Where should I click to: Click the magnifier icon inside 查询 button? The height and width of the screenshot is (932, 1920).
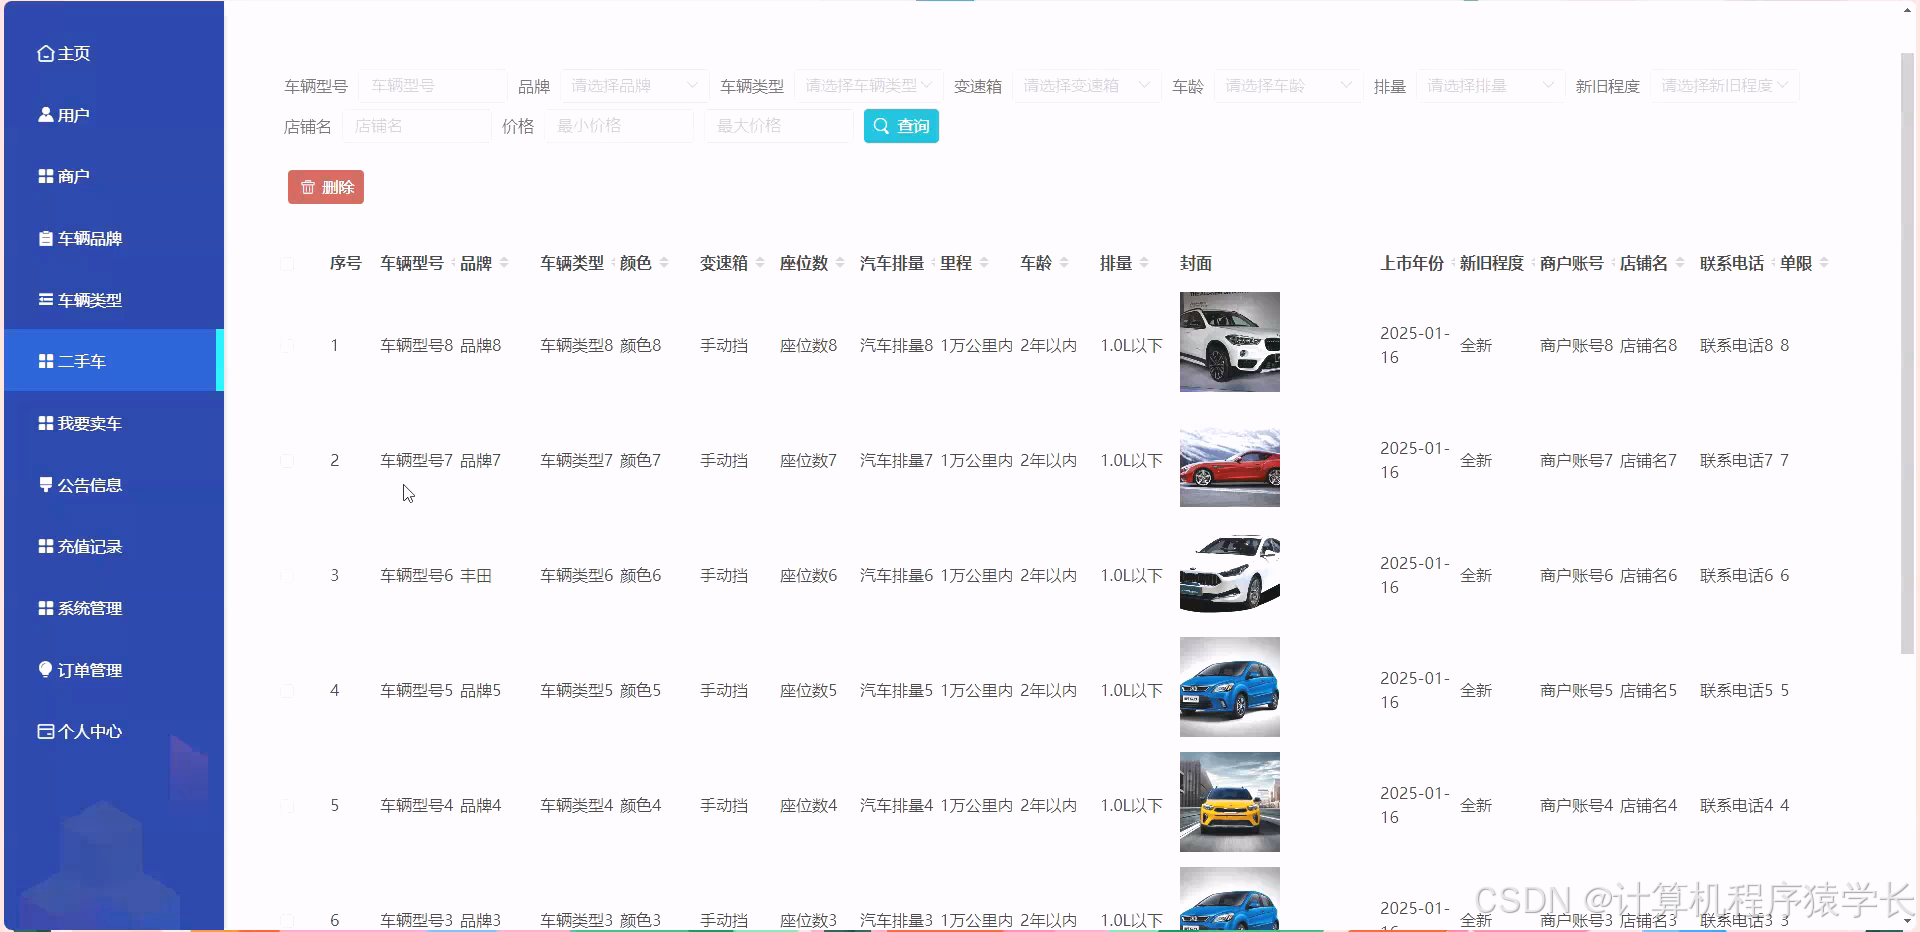point(881,126)
